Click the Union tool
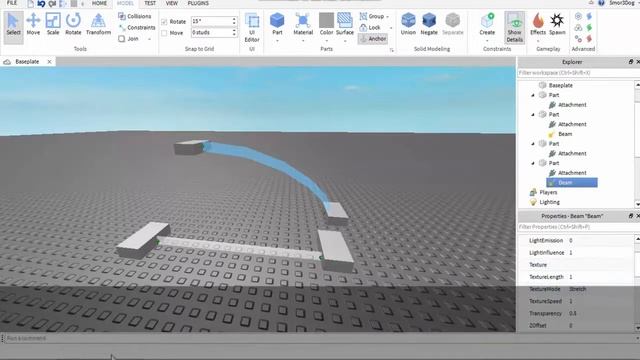 pyautogui.click(x=408, y=24)
